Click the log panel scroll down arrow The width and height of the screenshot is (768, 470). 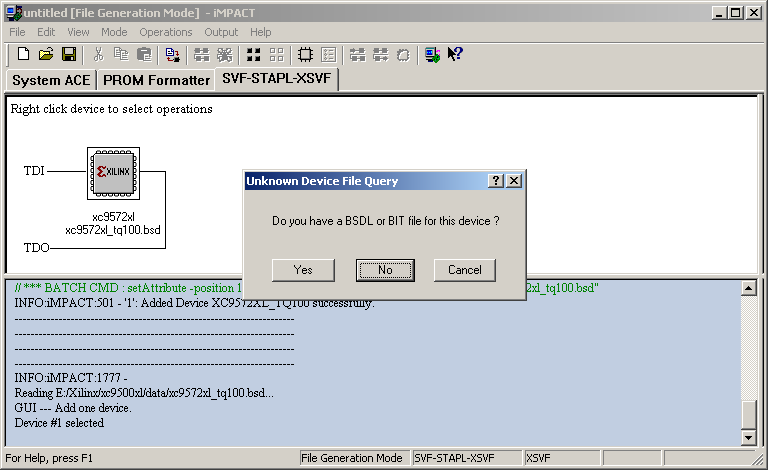point(748,437)
